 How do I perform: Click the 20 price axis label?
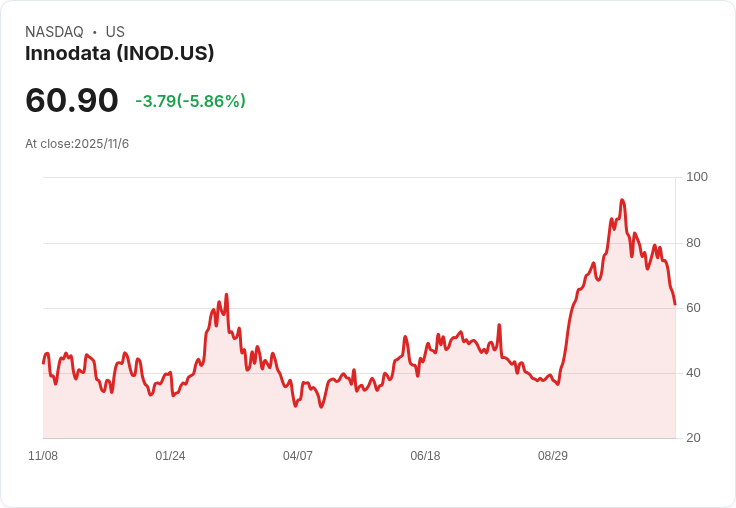pos(693,438)
